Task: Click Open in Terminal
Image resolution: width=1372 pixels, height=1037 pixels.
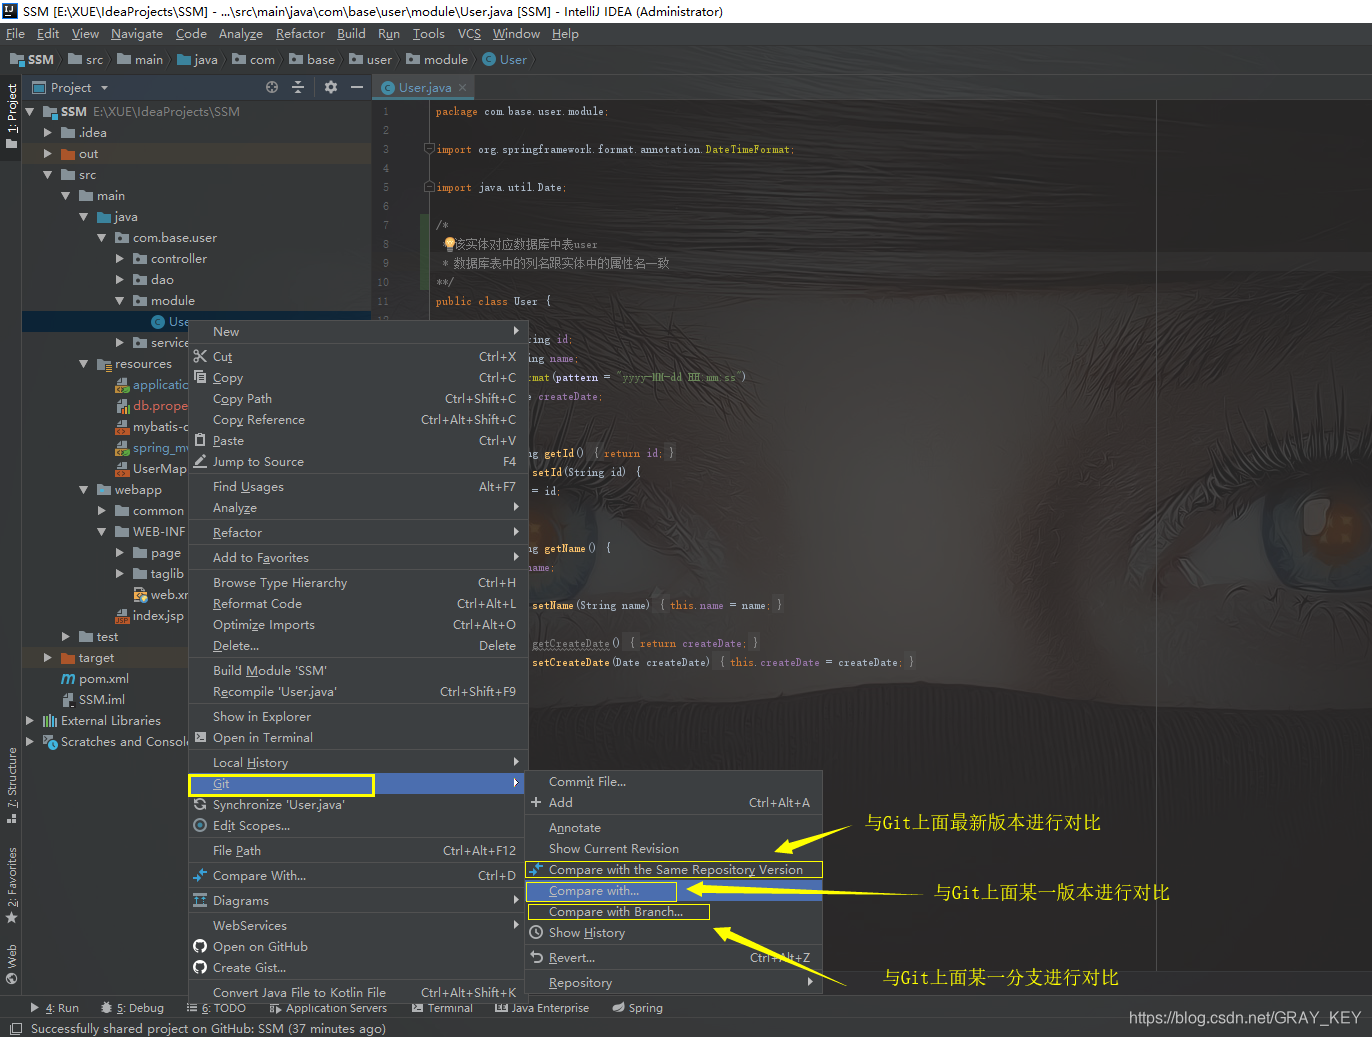Action: click(356, 738)
